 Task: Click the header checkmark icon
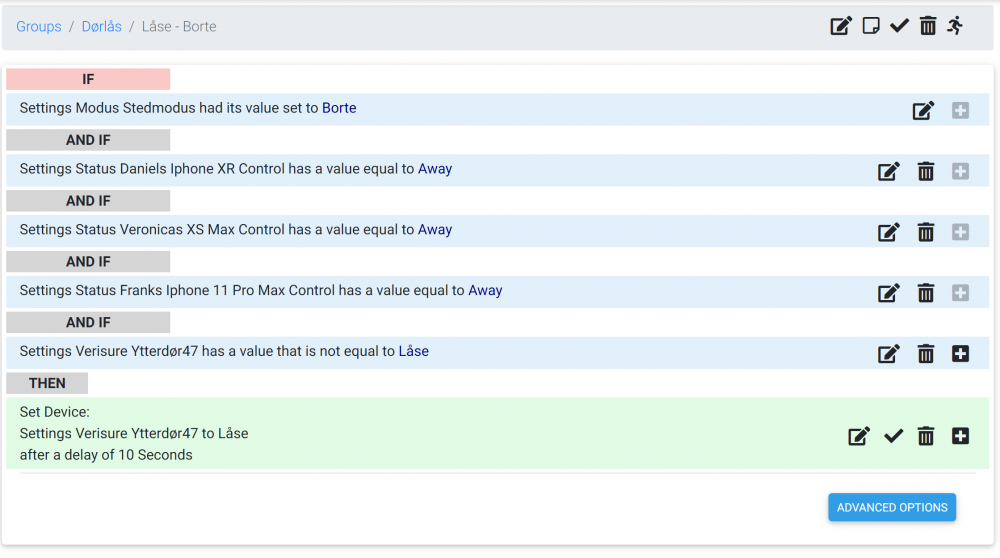pyautogui.click(x=899, y=26)
